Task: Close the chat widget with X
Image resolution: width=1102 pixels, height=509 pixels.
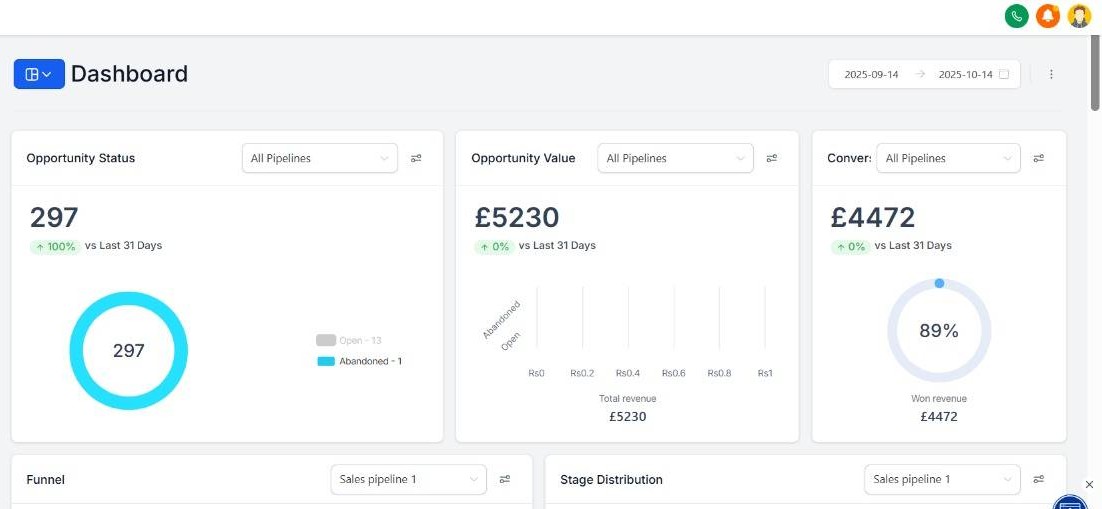Action: (x=1089, y=484)
